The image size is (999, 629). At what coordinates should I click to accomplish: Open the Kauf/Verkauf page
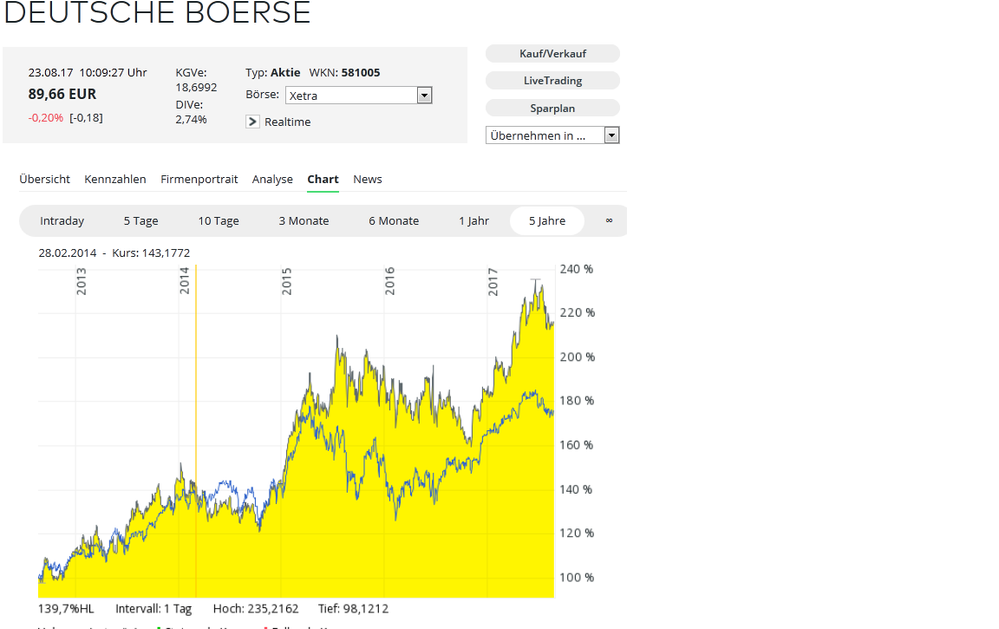pyautogui.click(x=552, y=53)
